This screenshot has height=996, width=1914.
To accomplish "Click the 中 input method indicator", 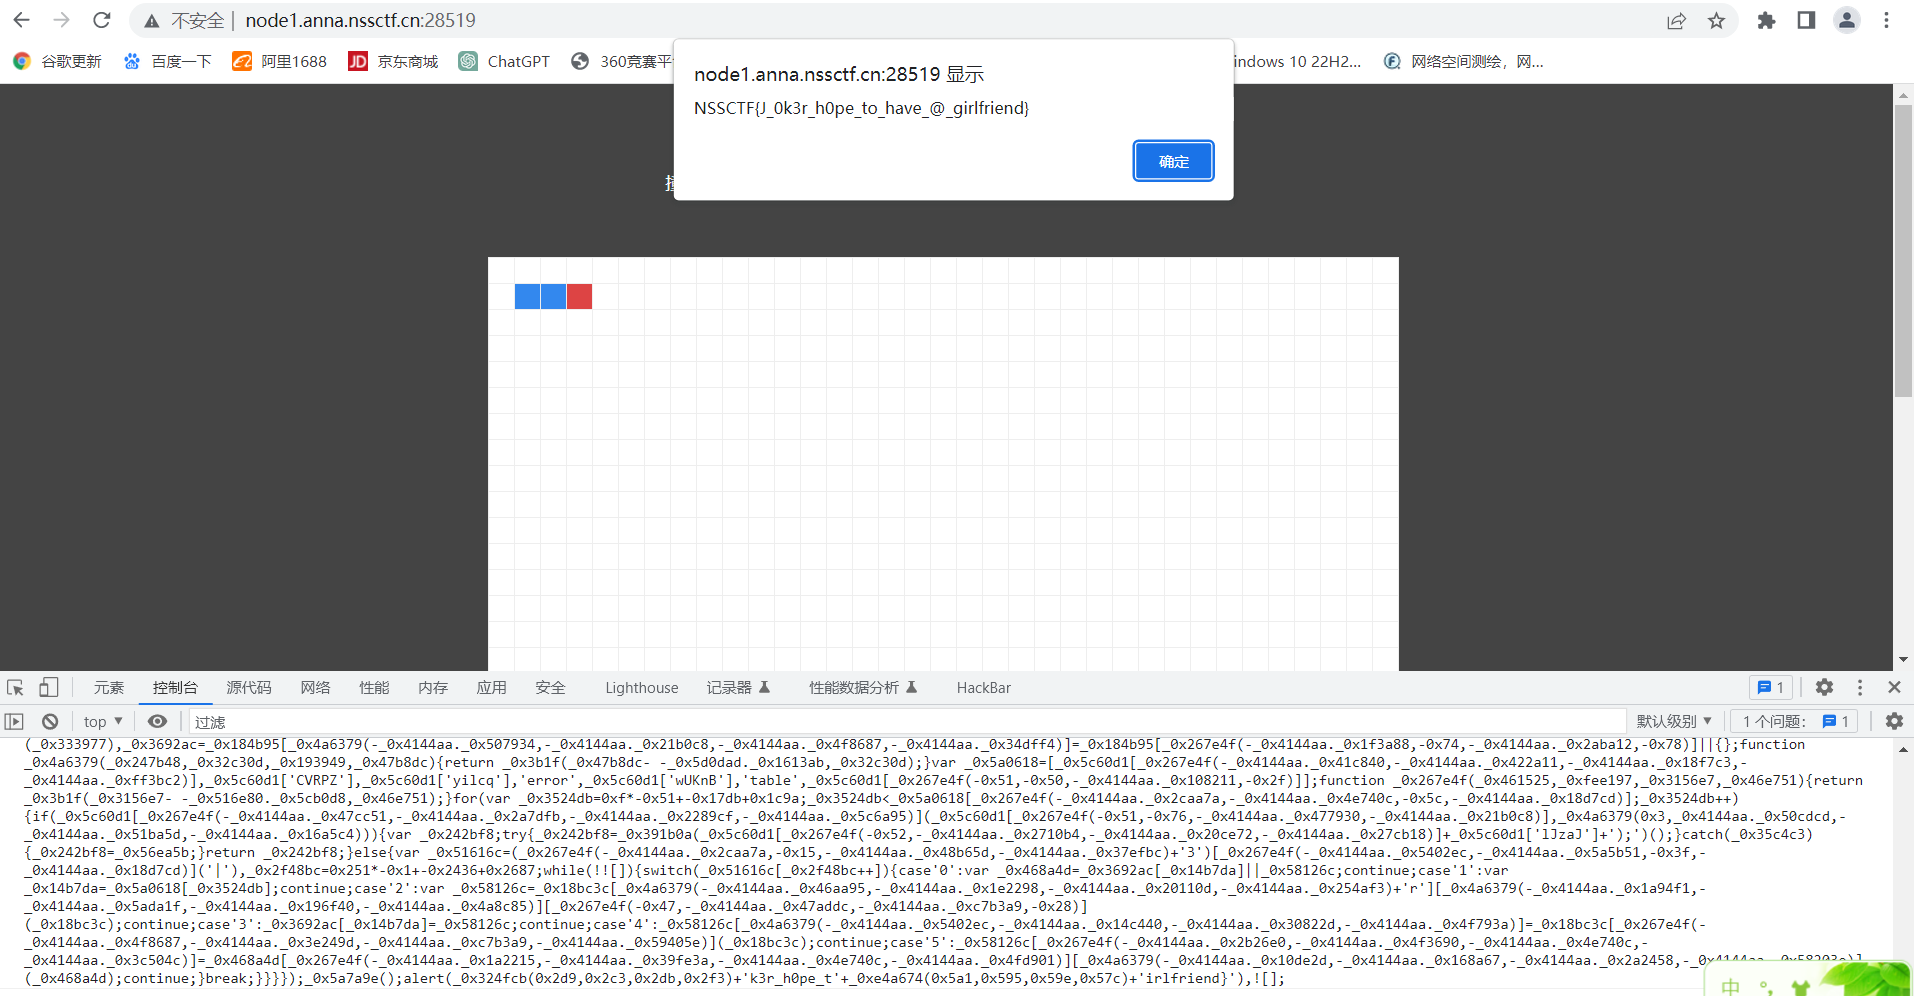I will click(x=1731, y=986).
